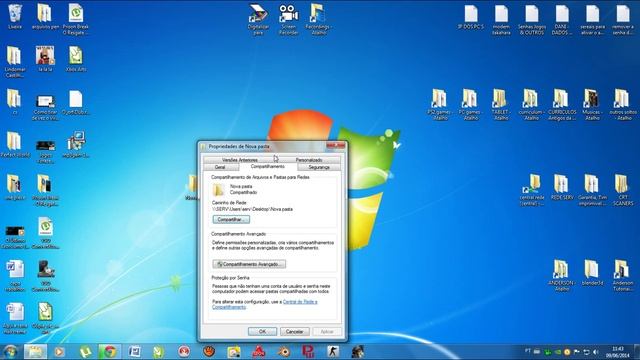Close the Propriedades de Nova pasta dialog
Screen dimensions: 640x360
click(336, 146)
